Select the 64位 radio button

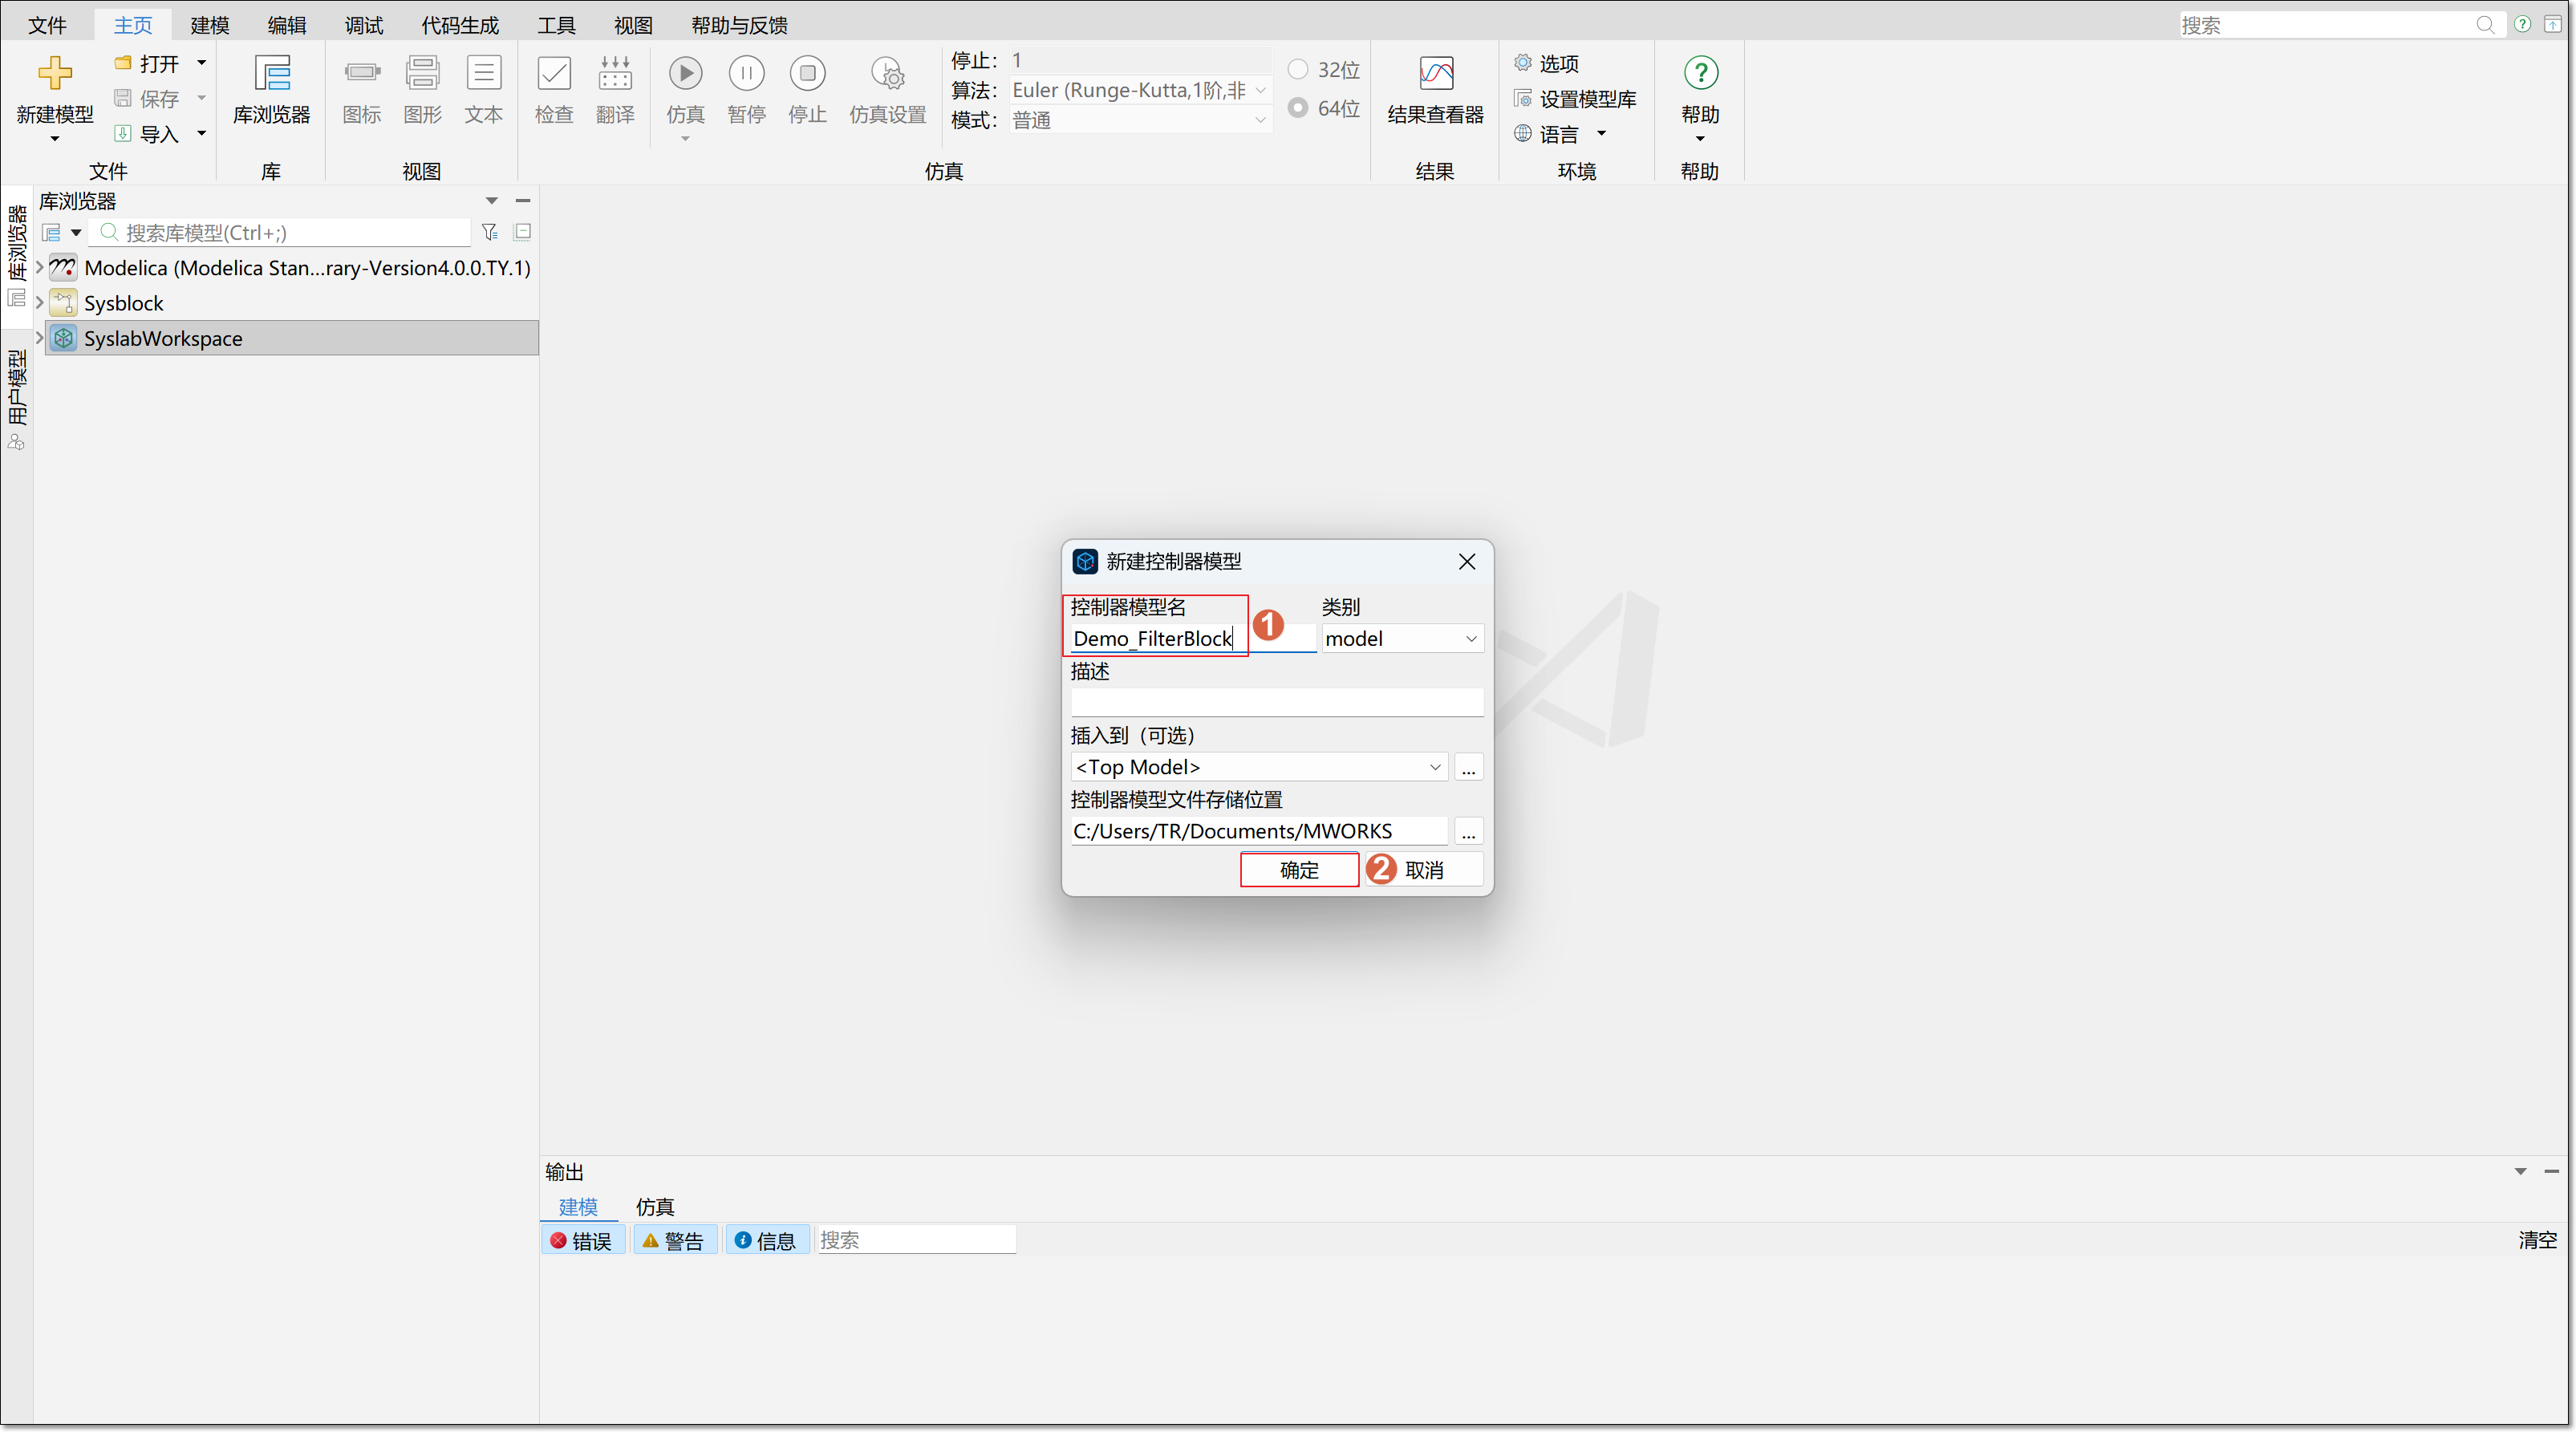coord(1298,107)
